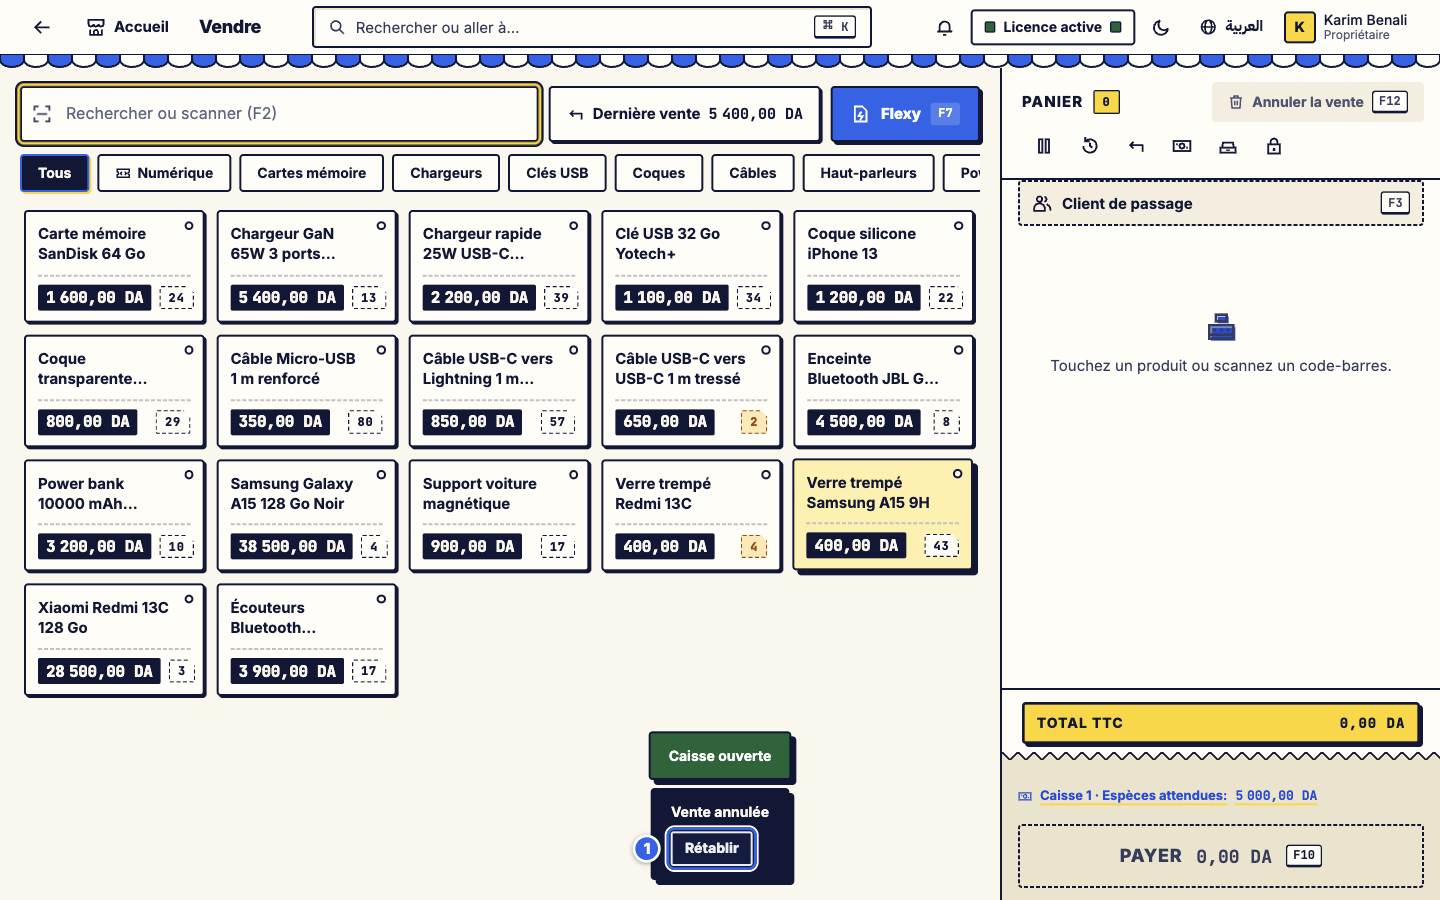Viewport: 1440px width, 900px height.
Task: Click the Licence active badge
Action: 1052,27
